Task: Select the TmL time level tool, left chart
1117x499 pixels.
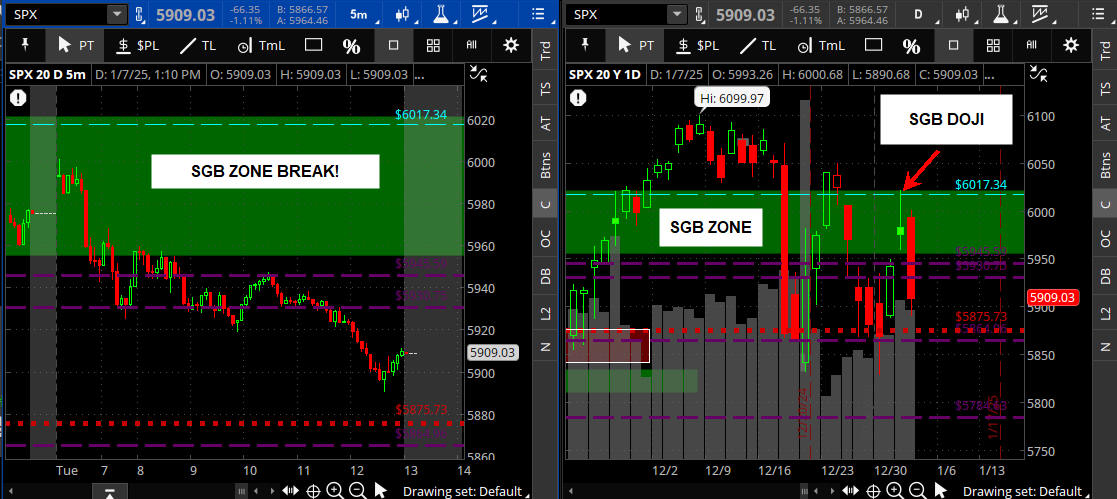Action: click(x=261, y=46)
